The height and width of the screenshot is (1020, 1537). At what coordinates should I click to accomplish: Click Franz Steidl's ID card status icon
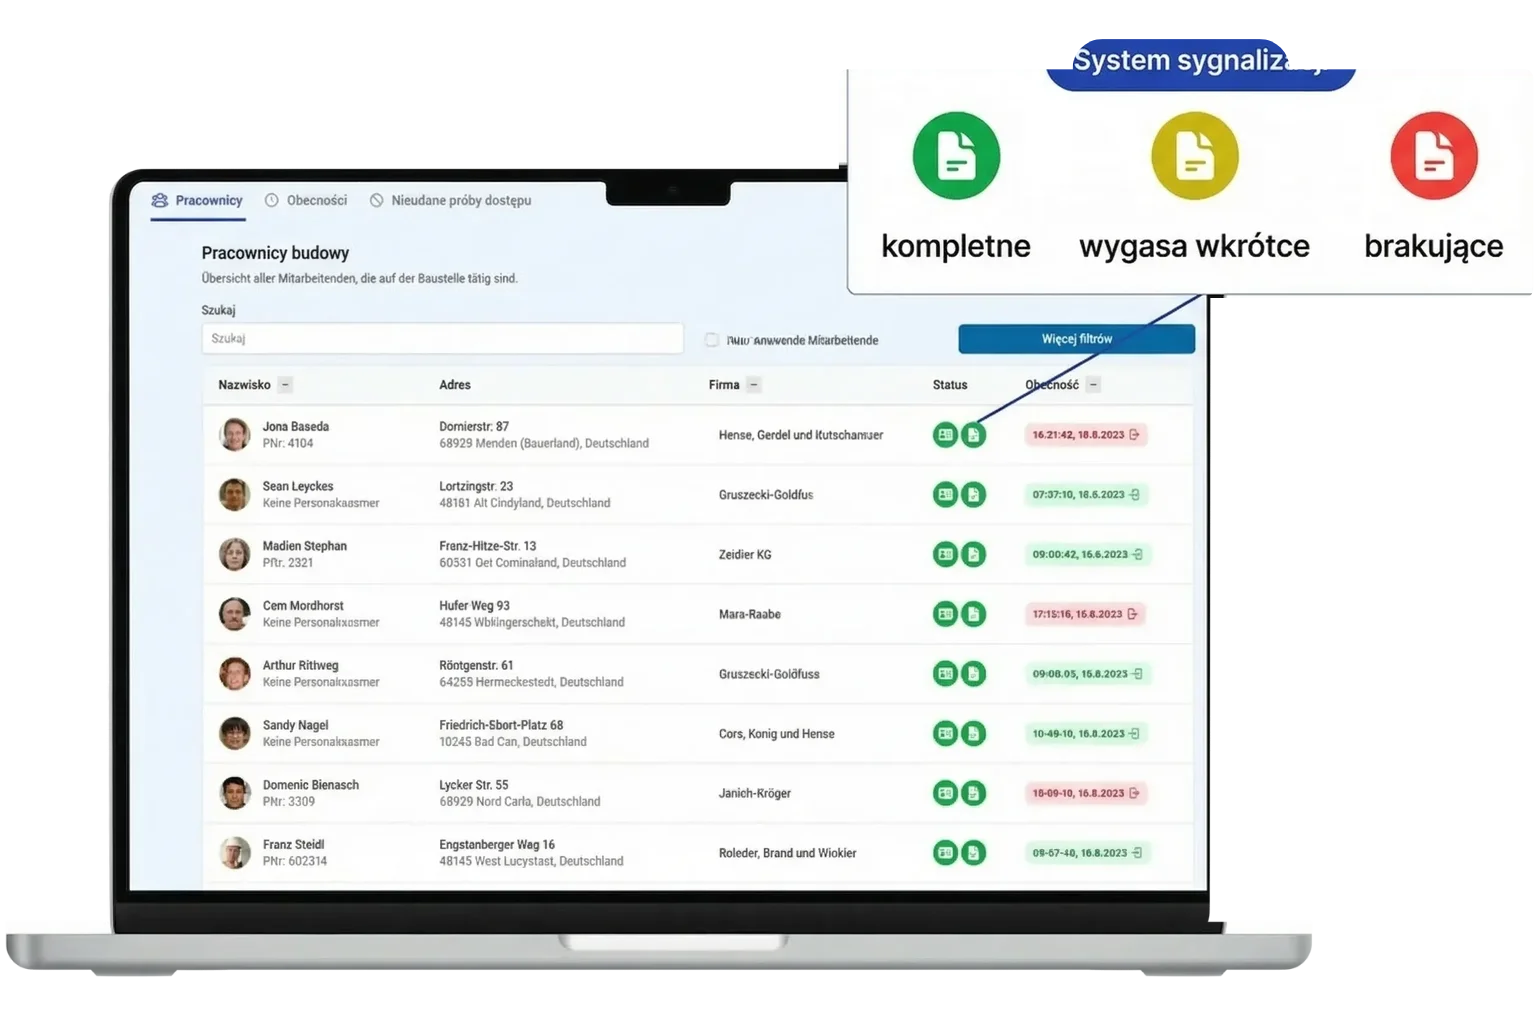[945, 853]
